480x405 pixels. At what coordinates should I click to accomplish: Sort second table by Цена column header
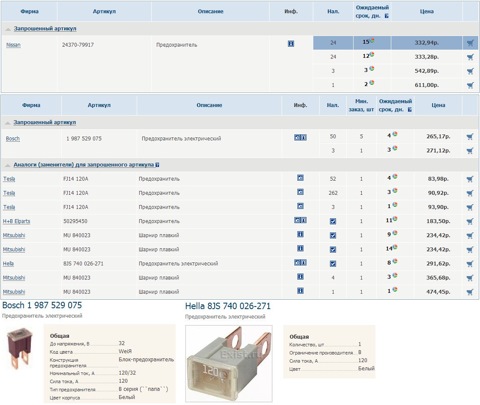pyautogui.click(x=438, y=105)
